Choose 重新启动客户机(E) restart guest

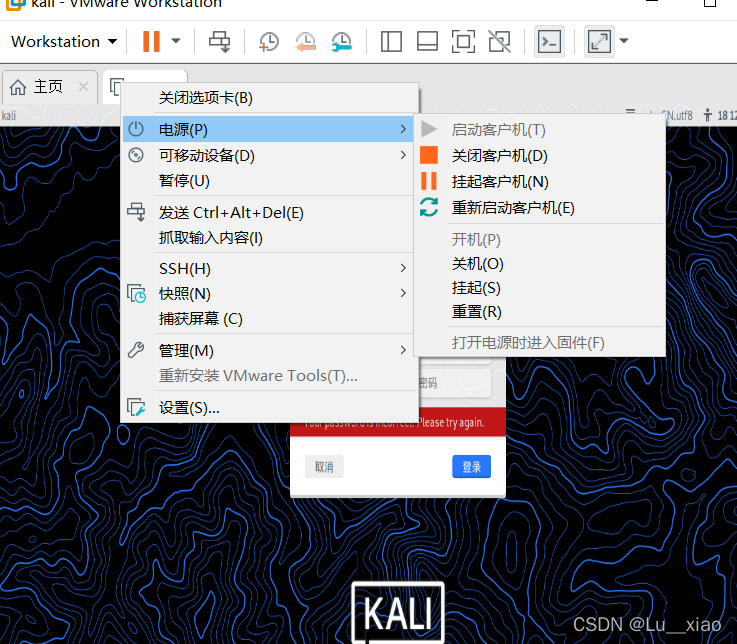tap(540, 208)
